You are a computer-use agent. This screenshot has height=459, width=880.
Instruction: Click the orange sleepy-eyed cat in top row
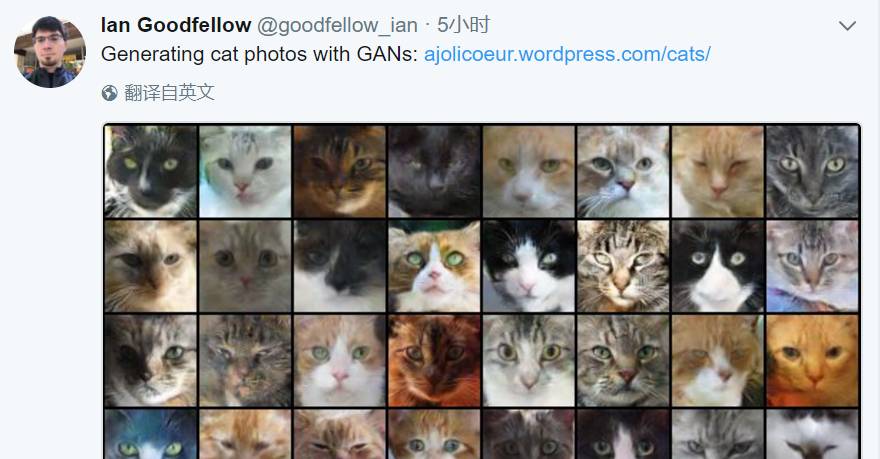coord(718,171)
